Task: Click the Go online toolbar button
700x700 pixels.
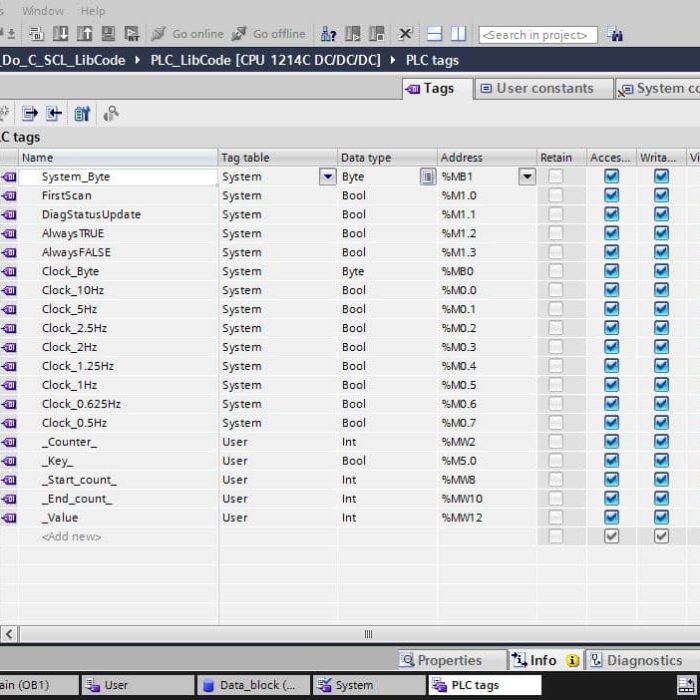Action: tap(188, 34)
